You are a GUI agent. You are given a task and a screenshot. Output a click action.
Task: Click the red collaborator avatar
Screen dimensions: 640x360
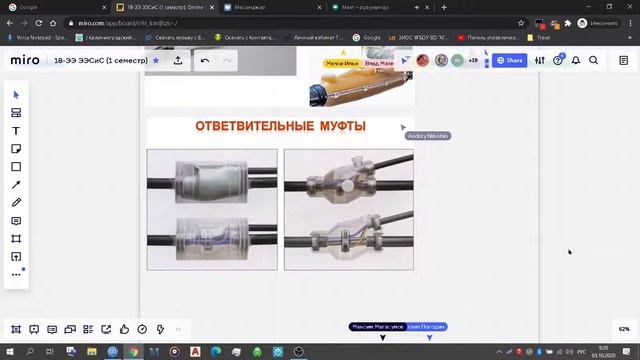tap(423, 60)
